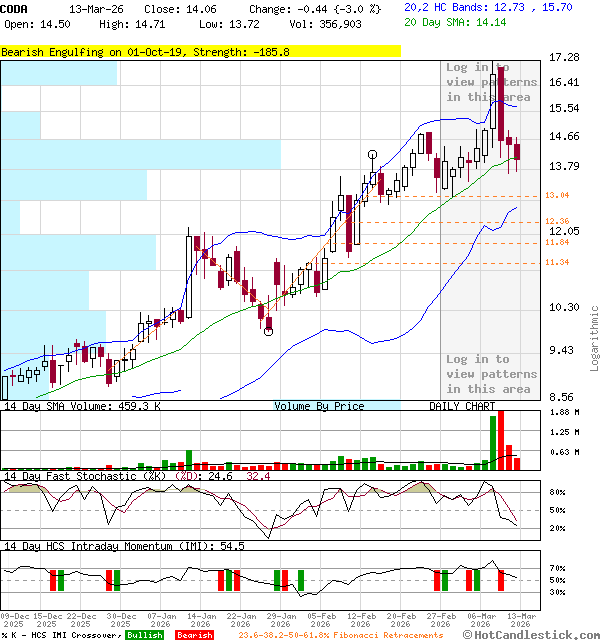Click the upper 'Log in to view patterns' notice
This screenshot has width=600, height=640.
click(x=491, y=82)
